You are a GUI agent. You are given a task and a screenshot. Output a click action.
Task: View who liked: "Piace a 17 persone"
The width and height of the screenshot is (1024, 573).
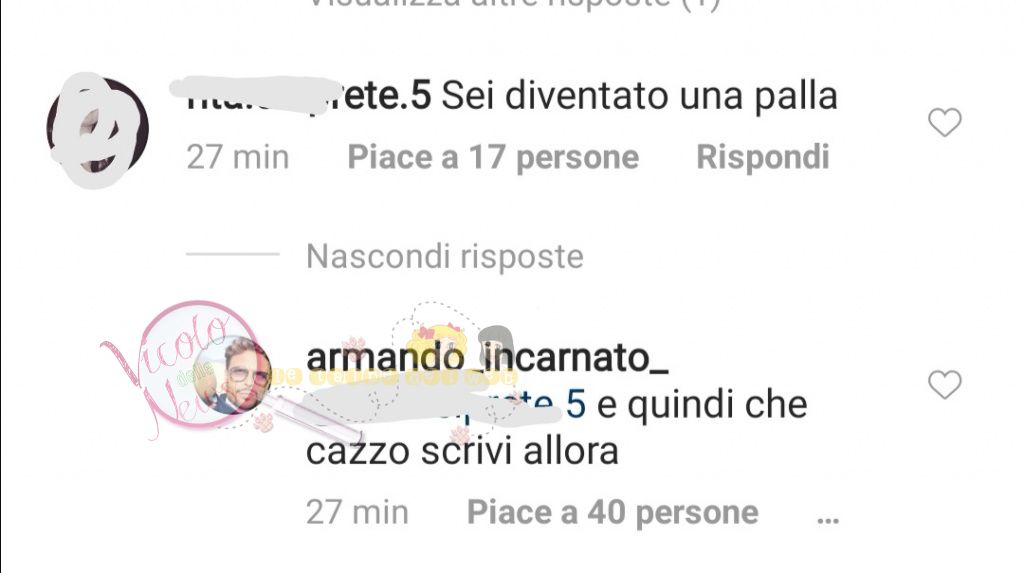(x=493, y=157)
